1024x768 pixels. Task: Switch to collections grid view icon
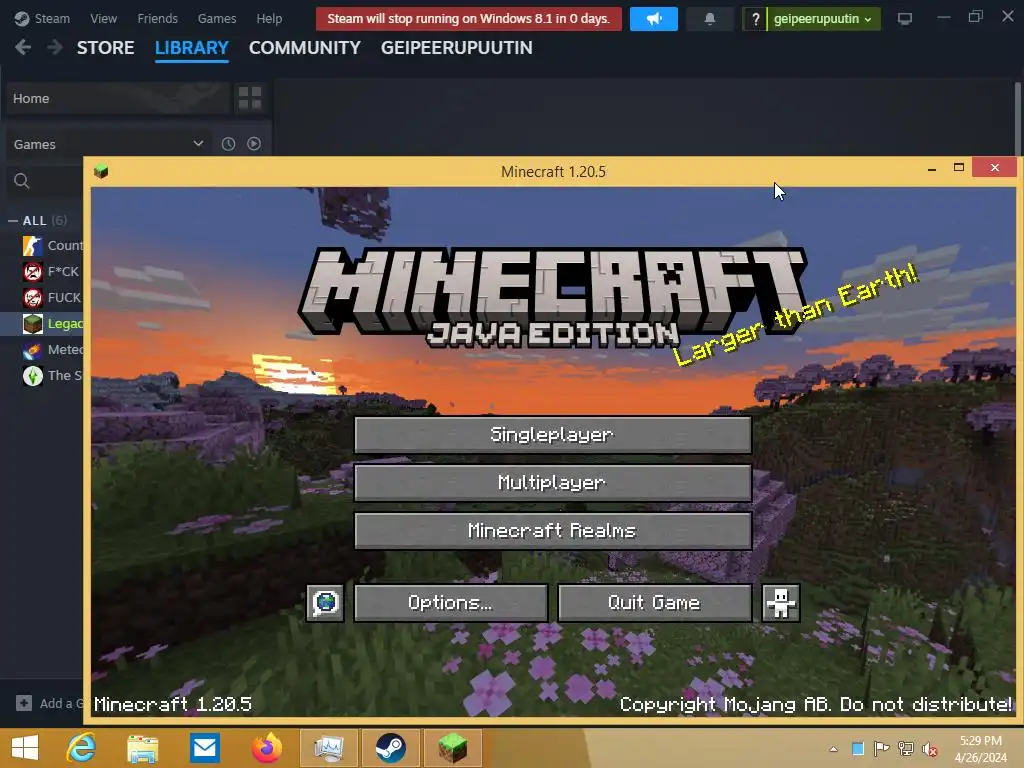(x=250, y=98)
